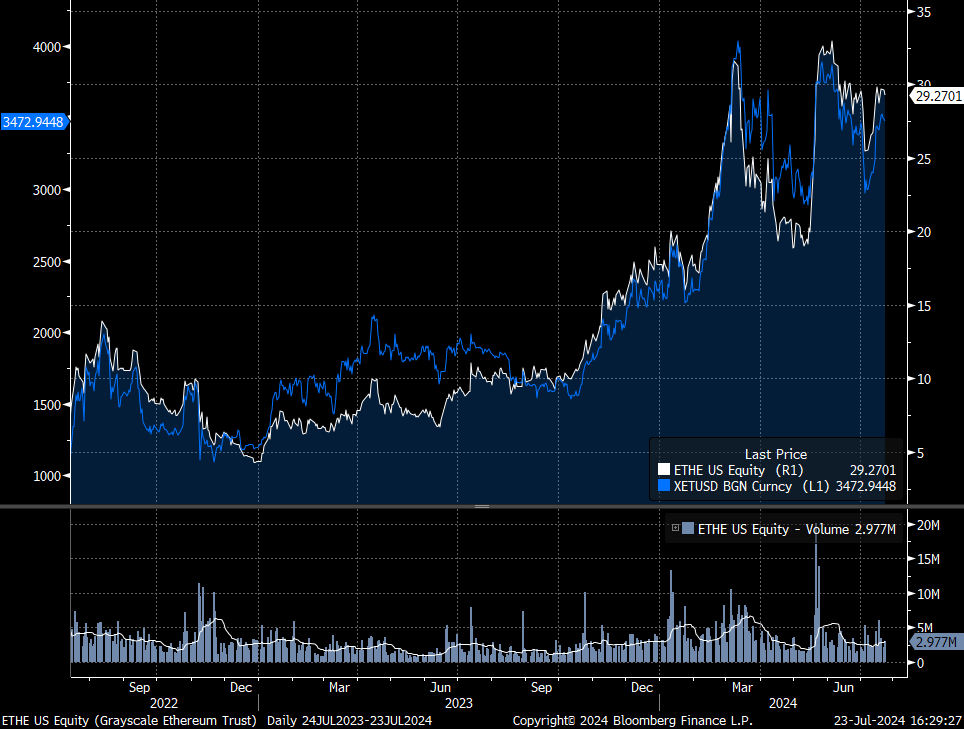Viewport: 964px width, 729px height.
Task: Click the white 29.2701 price flag on right axis
Action: click(937, 96)
